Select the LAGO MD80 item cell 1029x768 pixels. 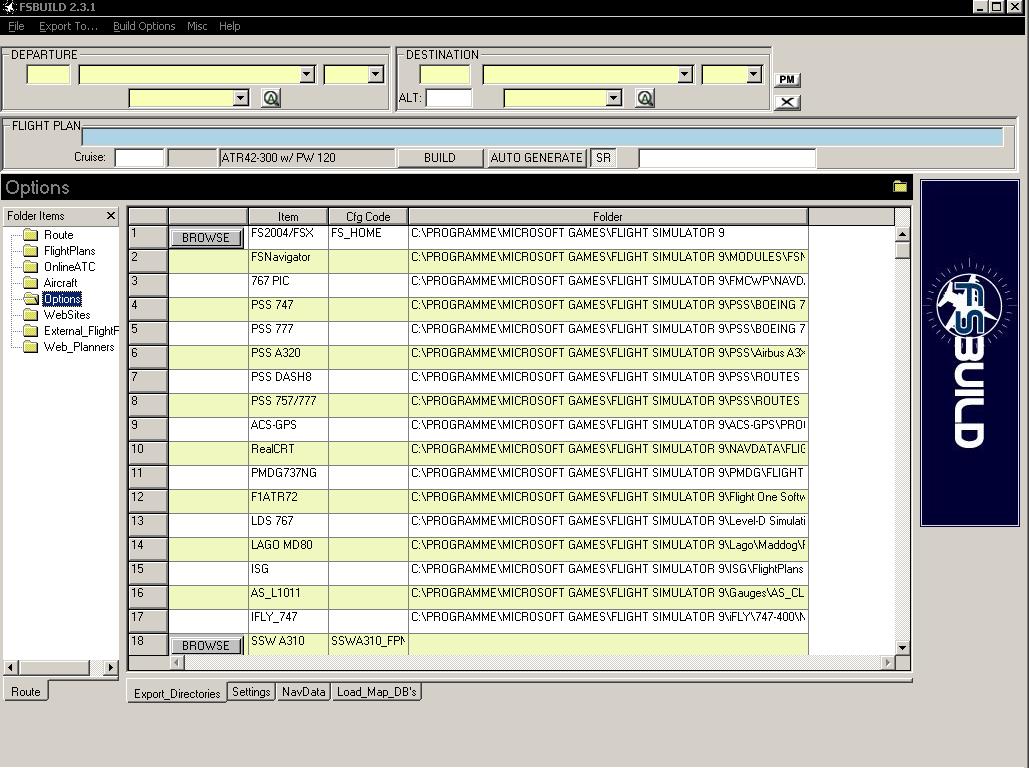(x=288, y=549)
